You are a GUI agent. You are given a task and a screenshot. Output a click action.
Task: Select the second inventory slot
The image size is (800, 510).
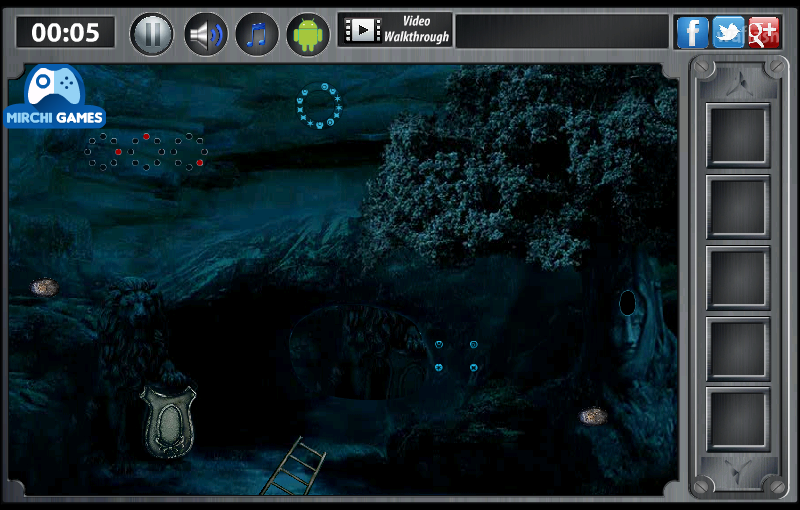738,207
